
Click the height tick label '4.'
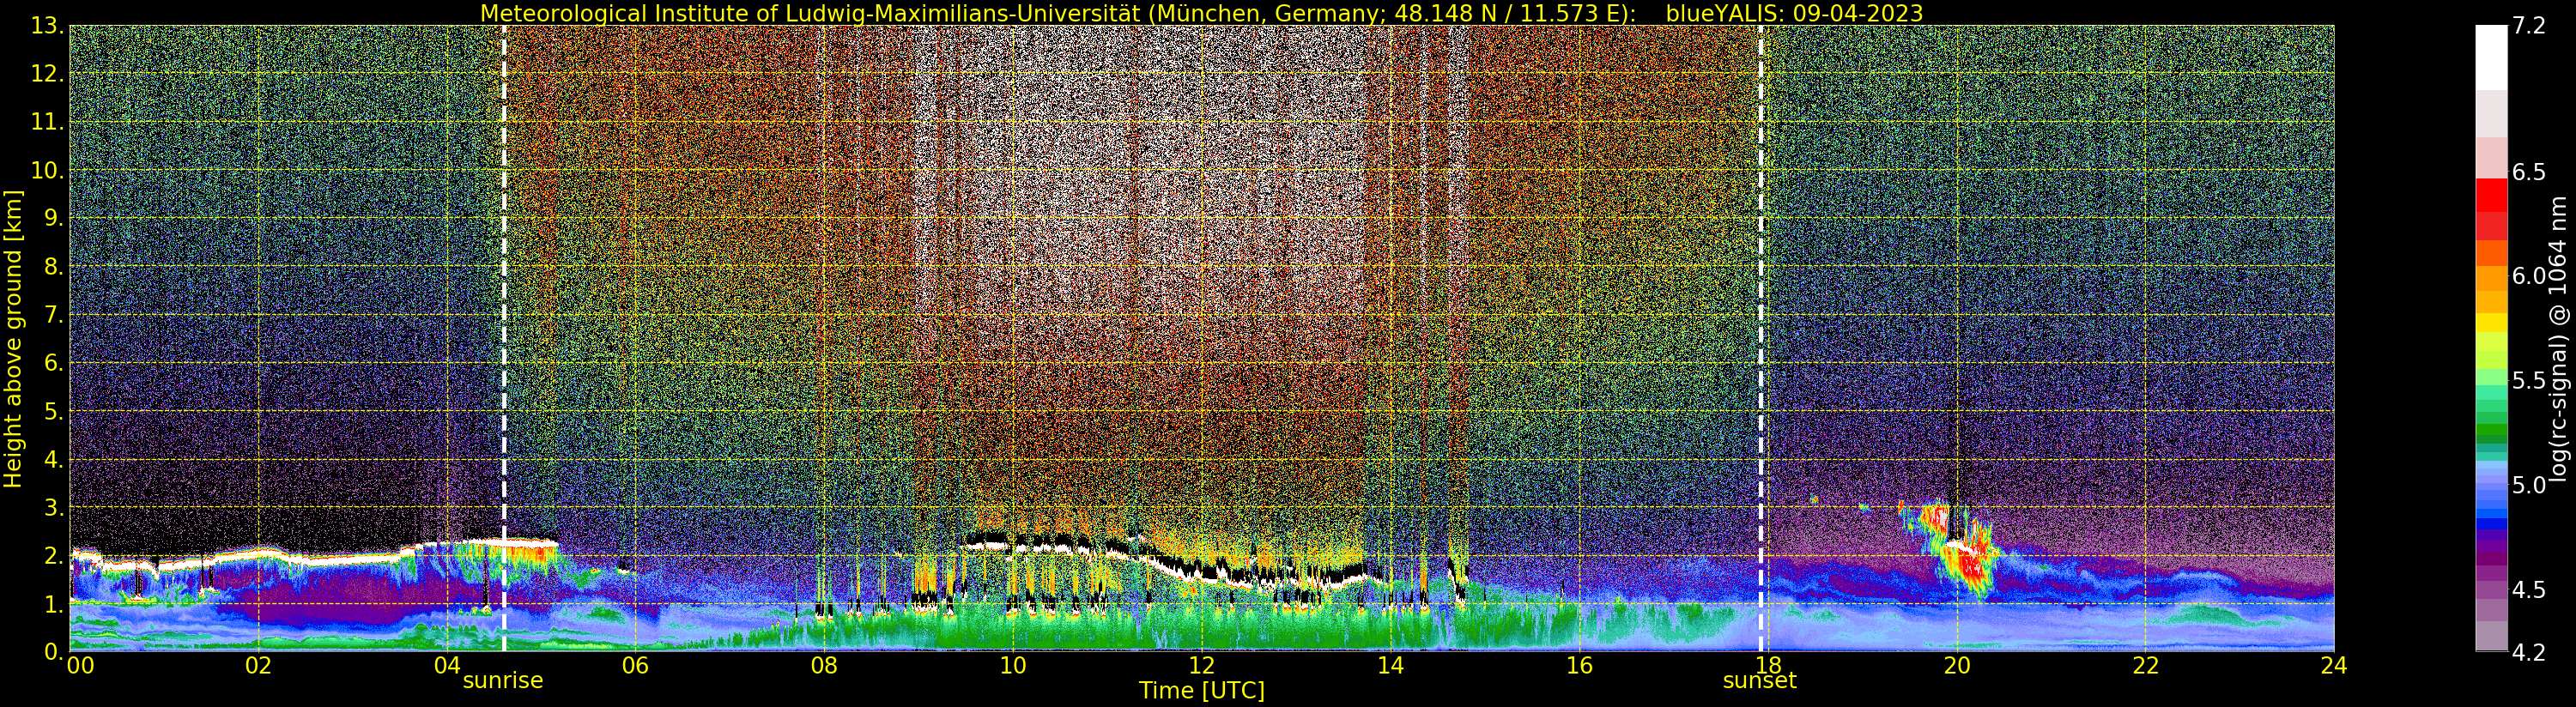[52, 459]
